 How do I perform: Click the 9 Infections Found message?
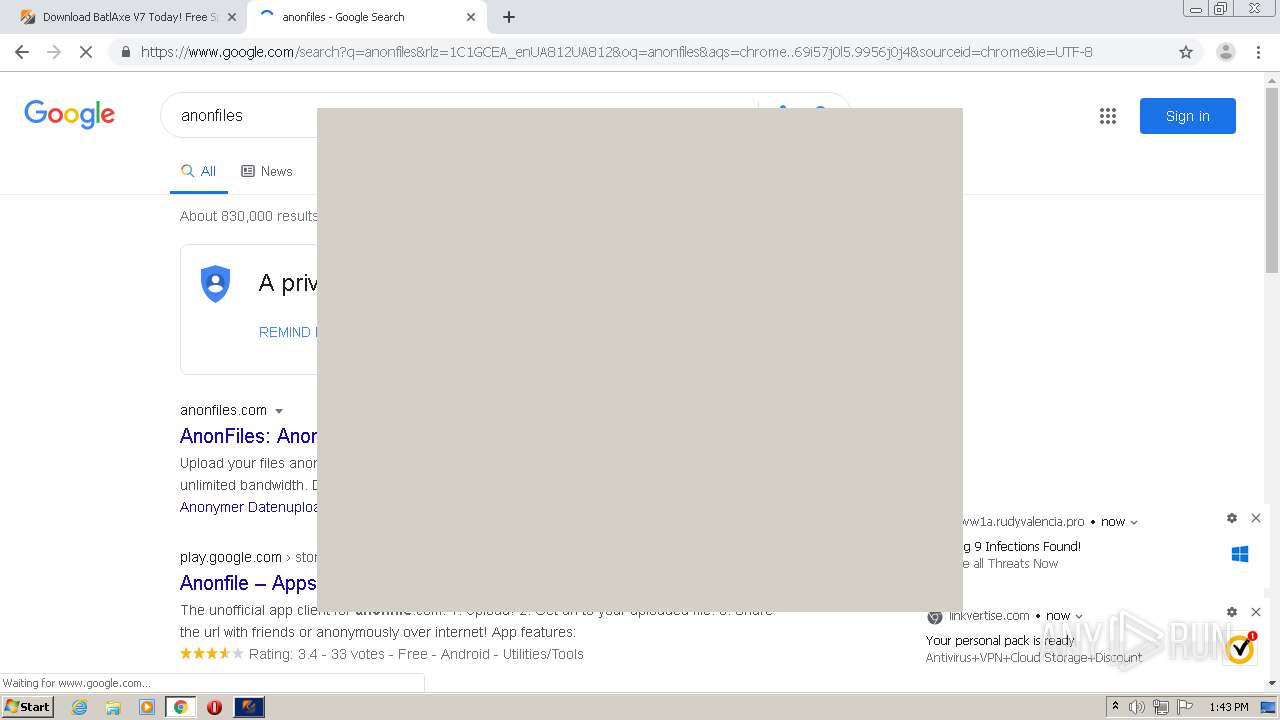(x=1022, y=546)
